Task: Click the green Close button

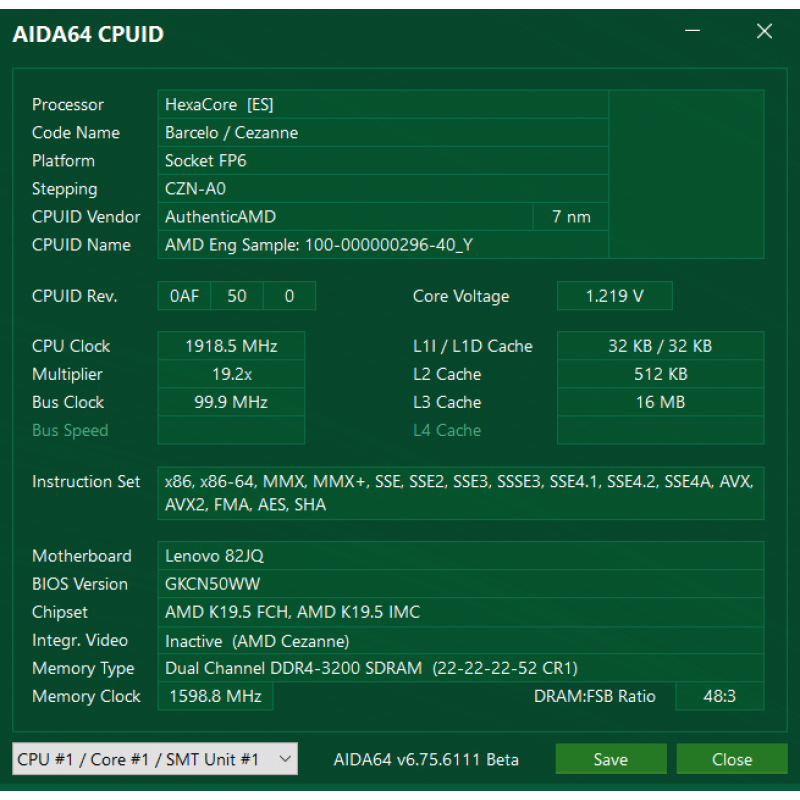Action: coord(732,759)
